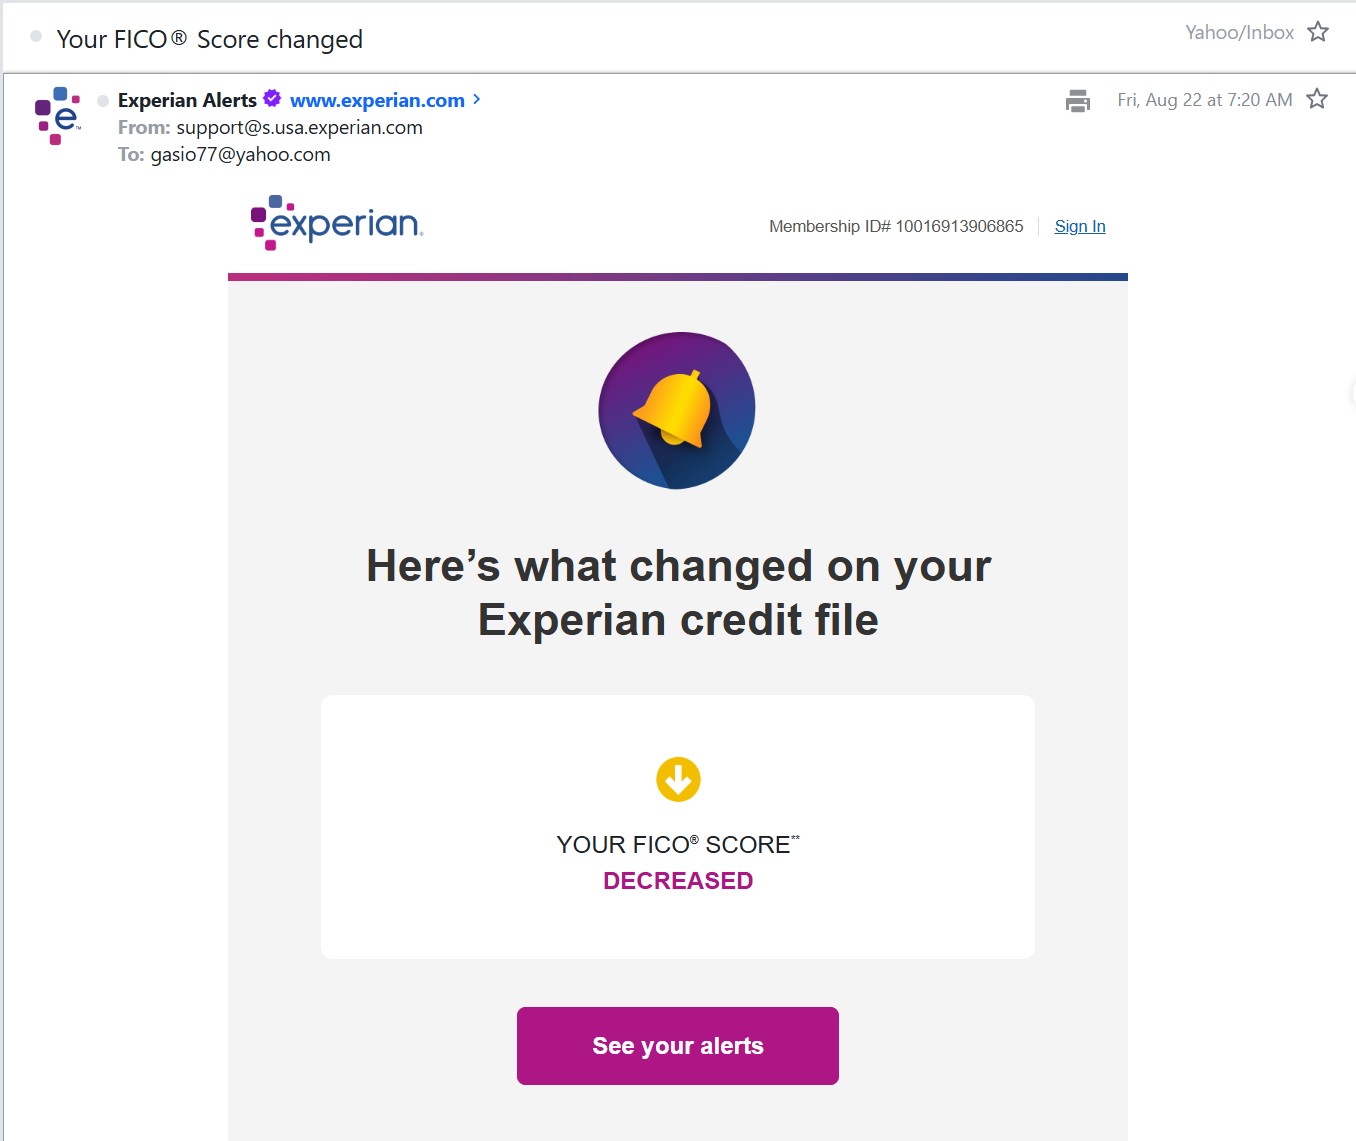Image resolution: width=1356 pixels, height=1141 pixels.
Task: Click the unread dot beside Experian Alerts
Action: coord(103,100)
